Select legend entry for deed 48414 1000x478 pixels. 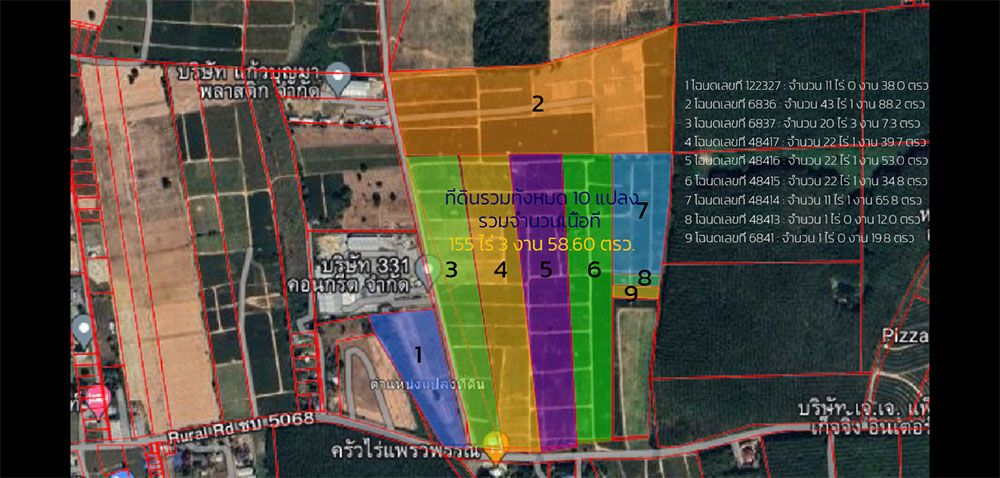804,199
